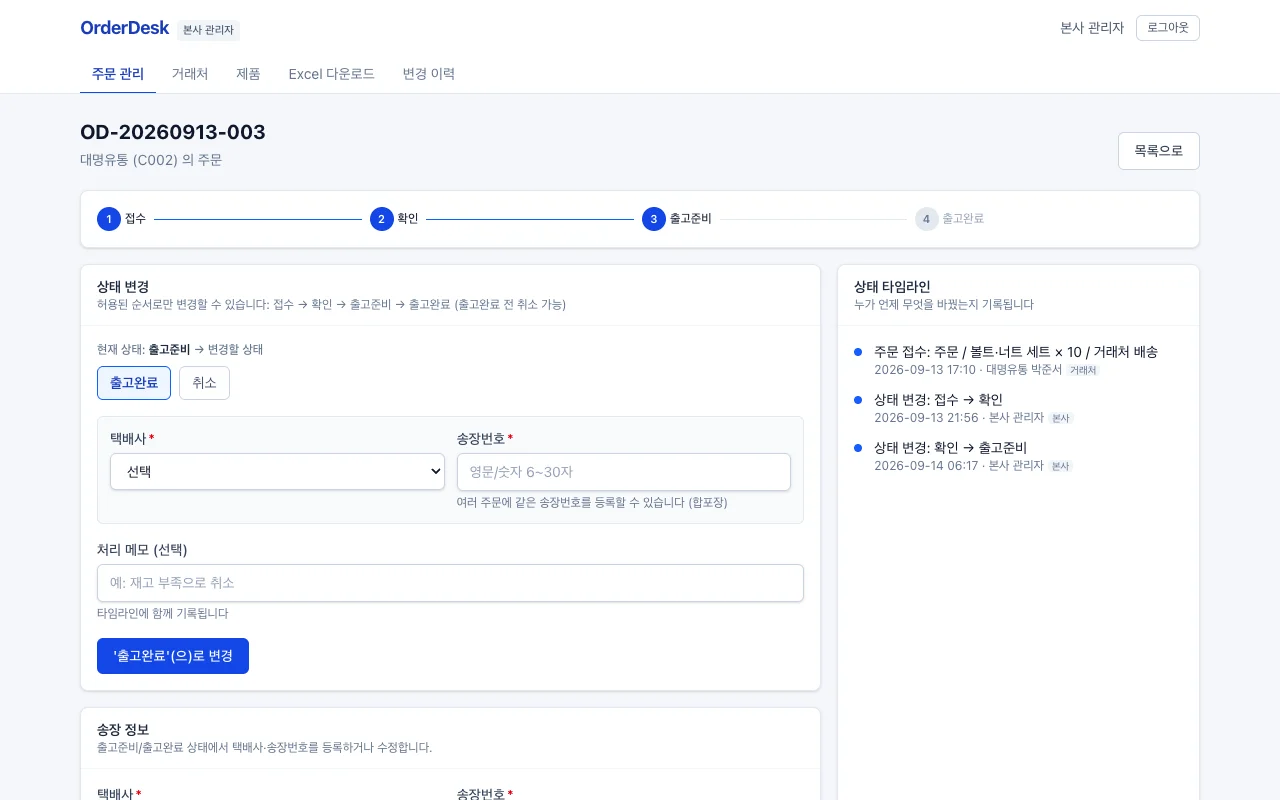
Task: Click the timestamp 2026-09-13 21:56
Action: coord(926,417)
